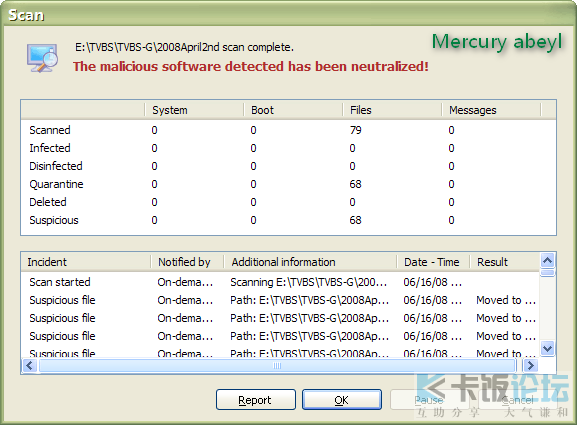Click the Messages column header

click(491, 110)
